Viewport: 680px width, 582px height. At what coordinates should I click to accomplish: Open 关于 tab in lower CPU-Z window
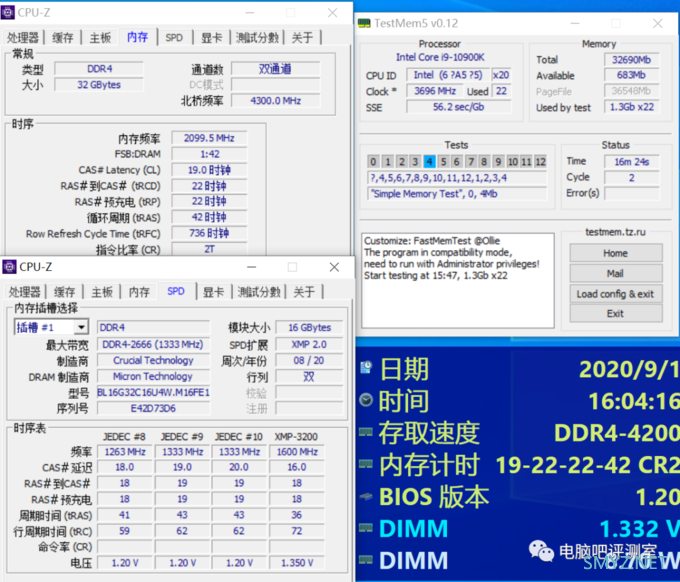(x=304, y=292)
